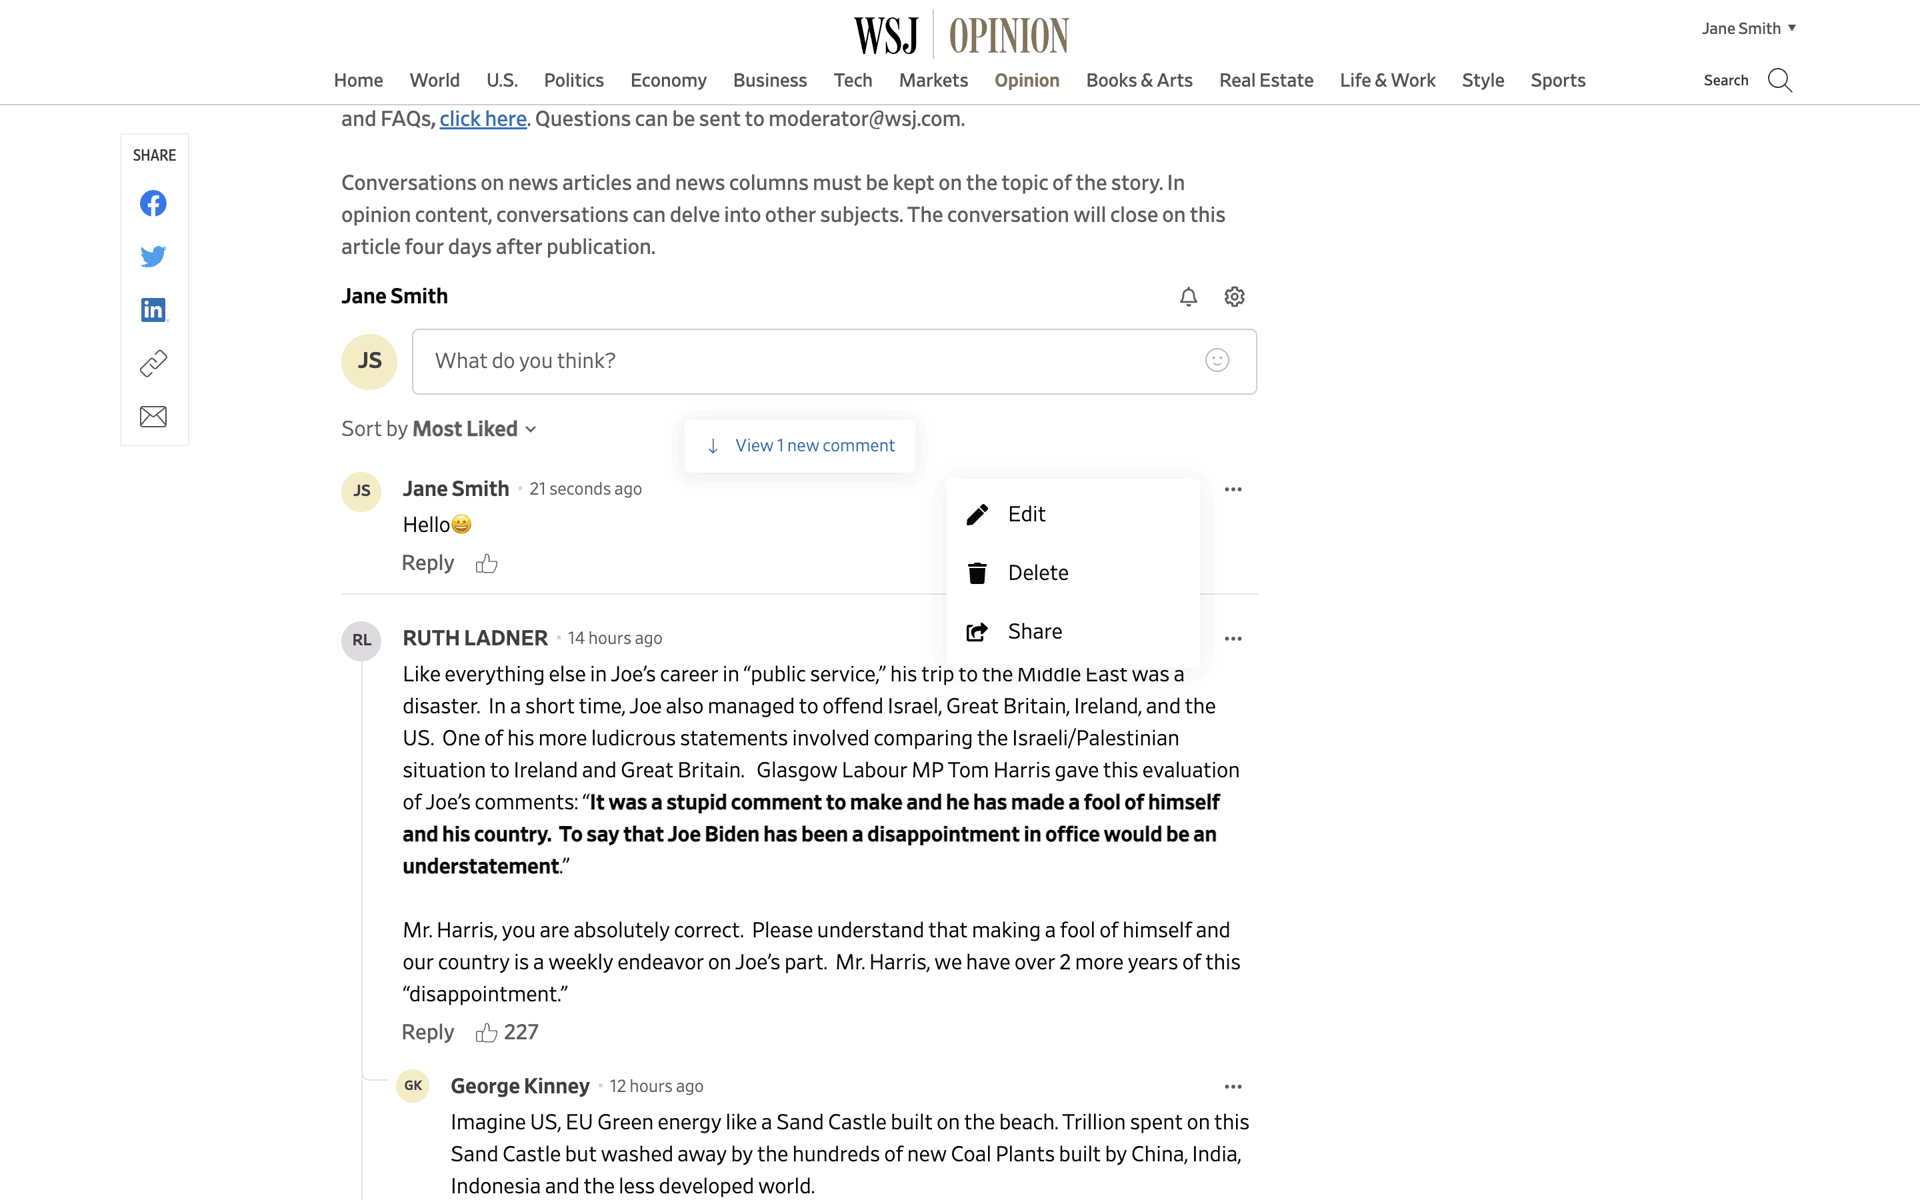Go to Home section

[x=358, y=80]
